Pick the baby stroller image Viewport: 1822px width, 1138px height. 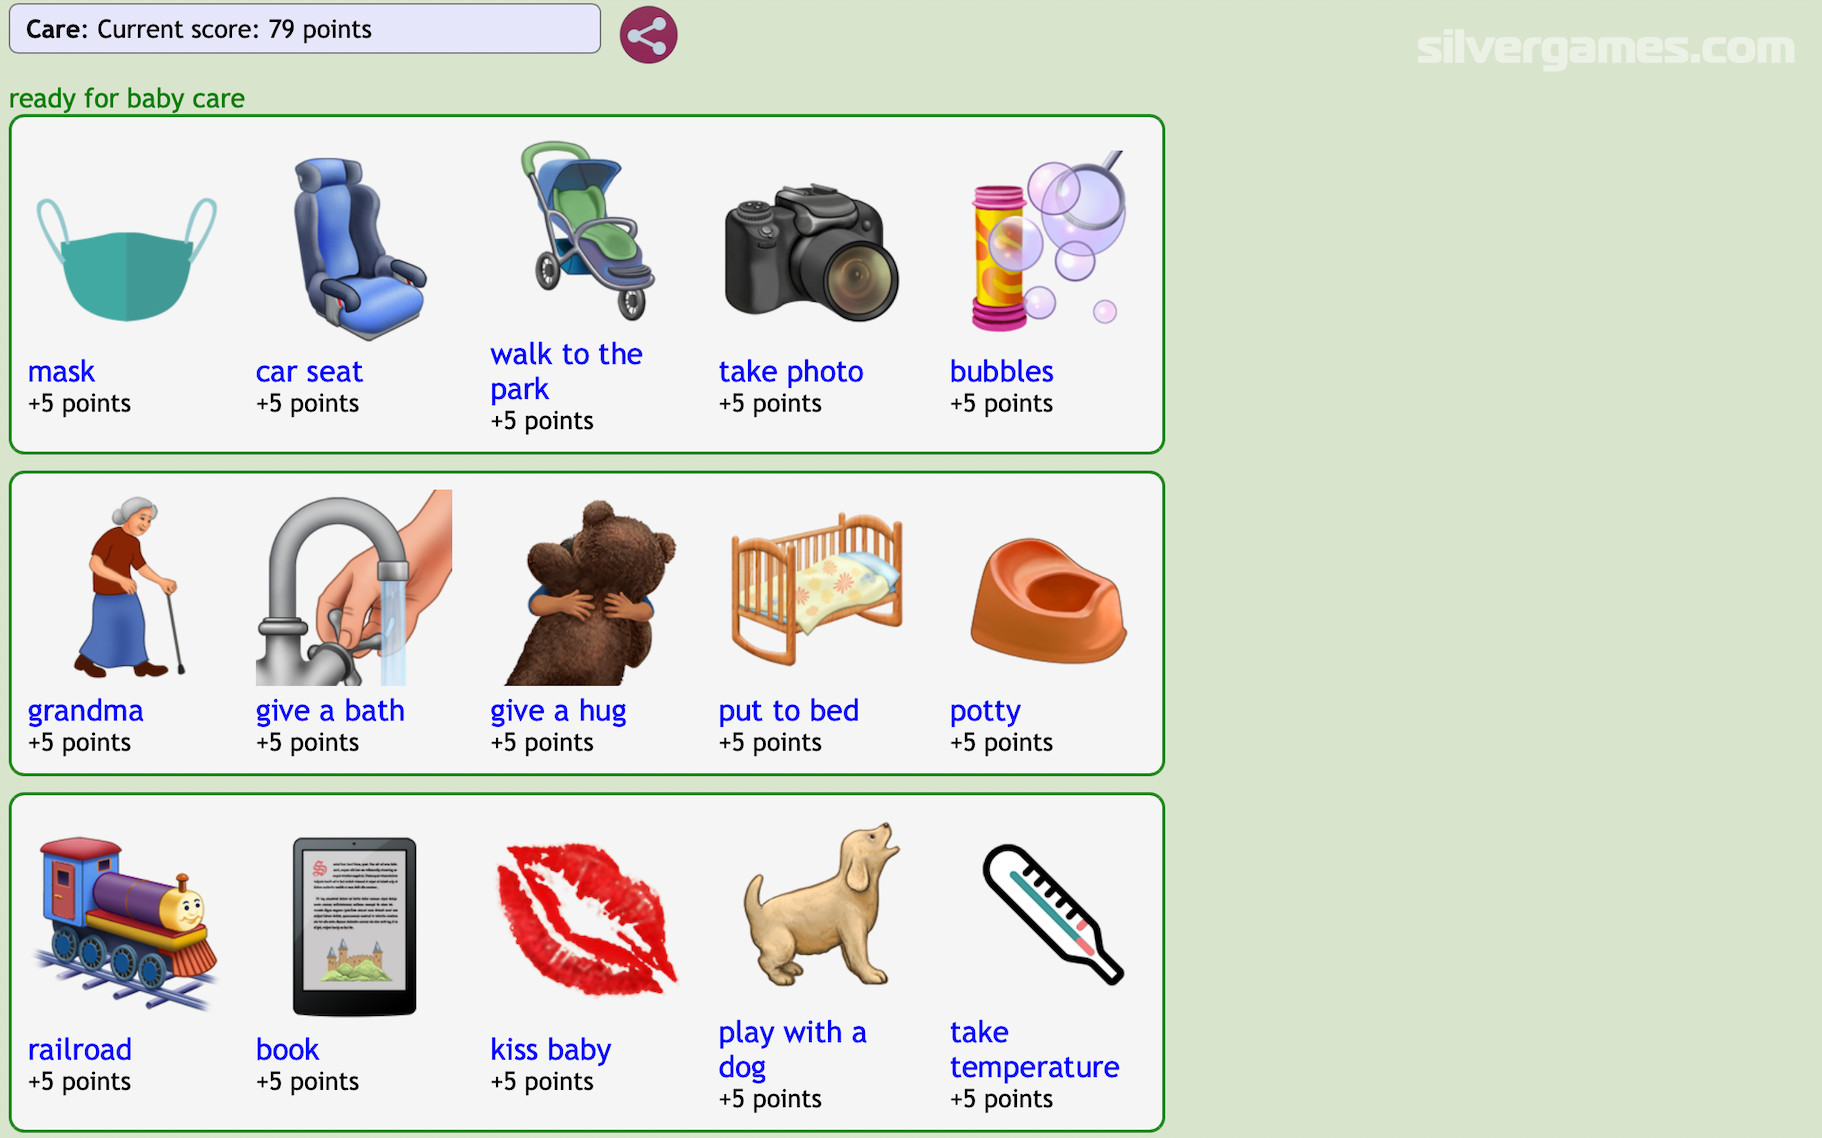587,231
